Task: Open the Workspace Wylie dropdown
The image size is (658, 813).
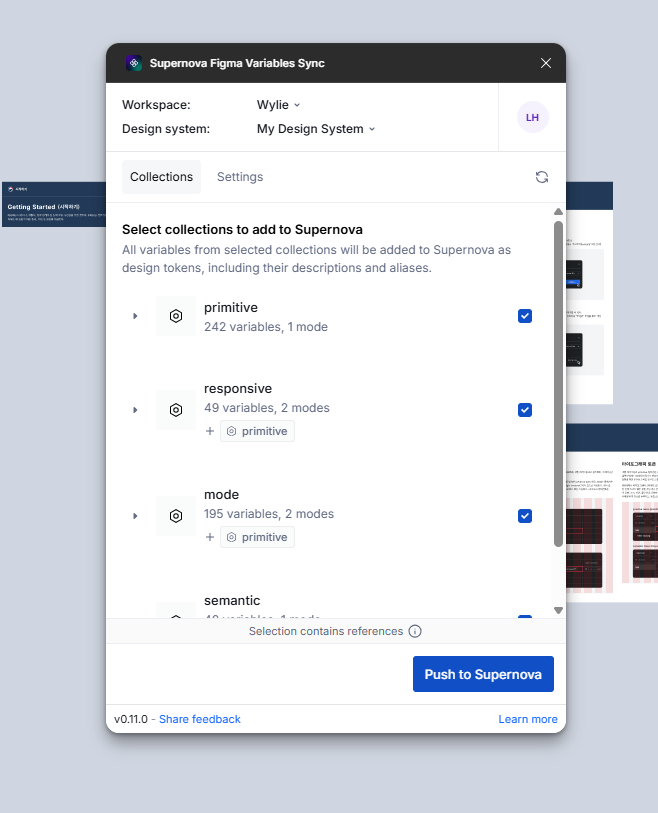Action: point(278,105)
